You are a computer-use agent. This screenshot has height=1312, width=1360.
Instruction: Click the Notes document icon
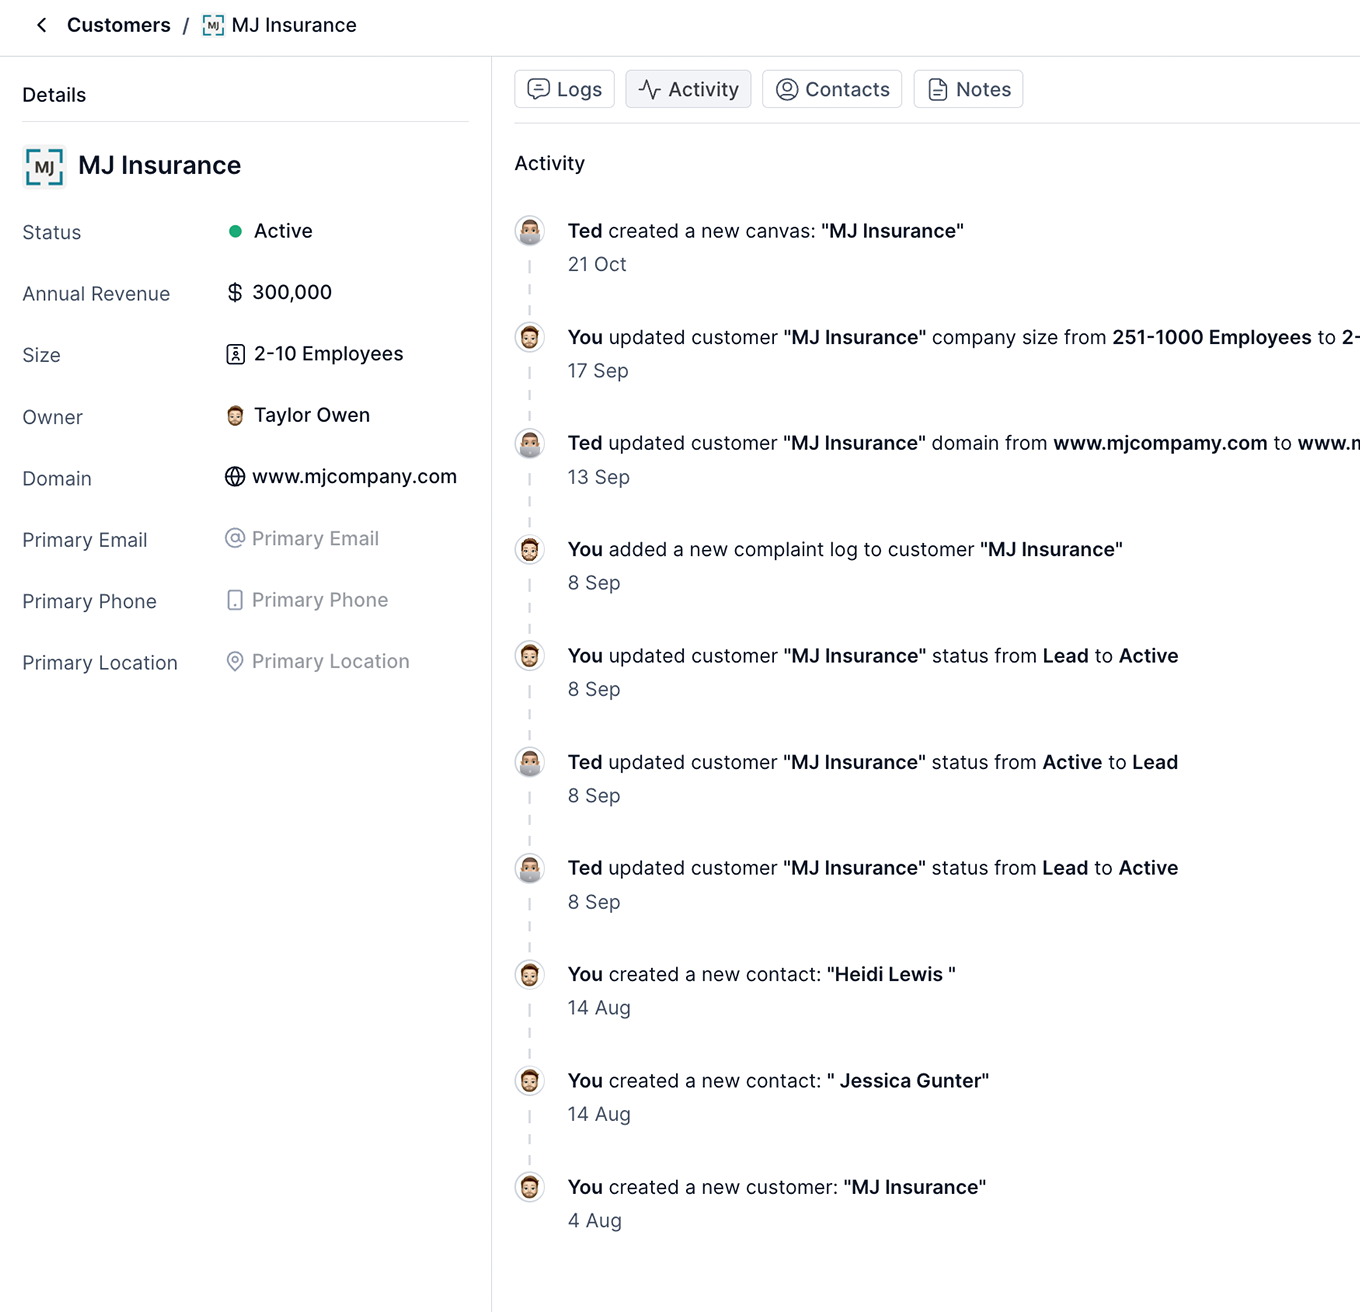coord(937,89)
